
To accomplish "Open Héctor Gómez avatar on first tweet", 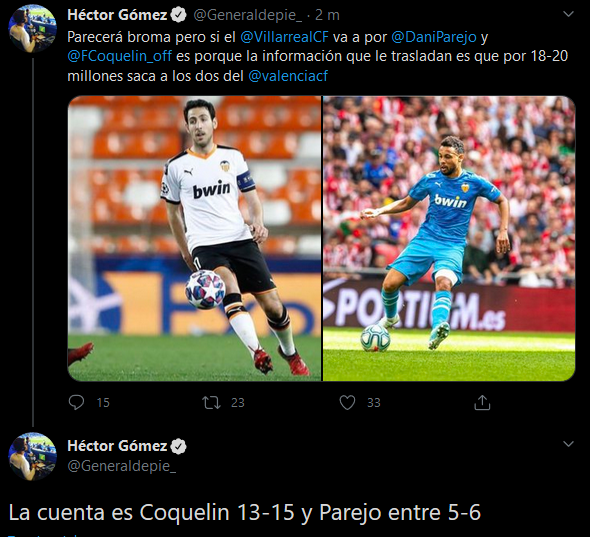I will tap(33, 29).
